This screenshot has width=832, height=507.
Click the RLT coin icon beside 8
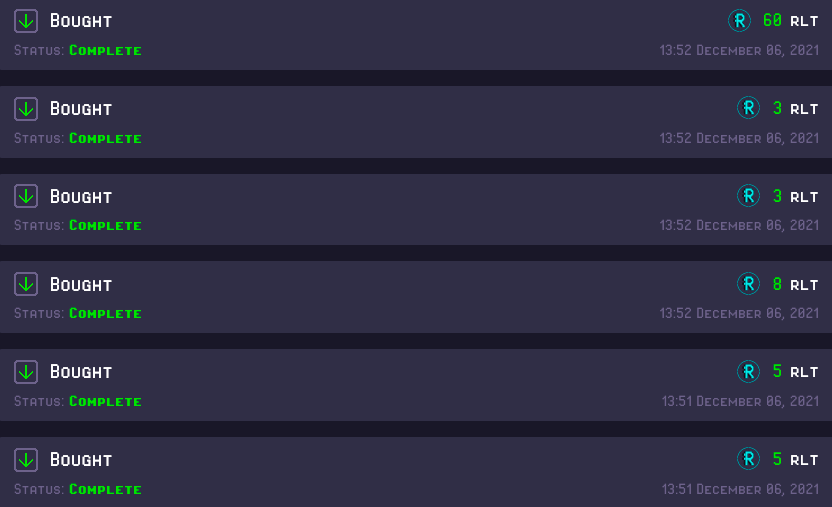748,284
